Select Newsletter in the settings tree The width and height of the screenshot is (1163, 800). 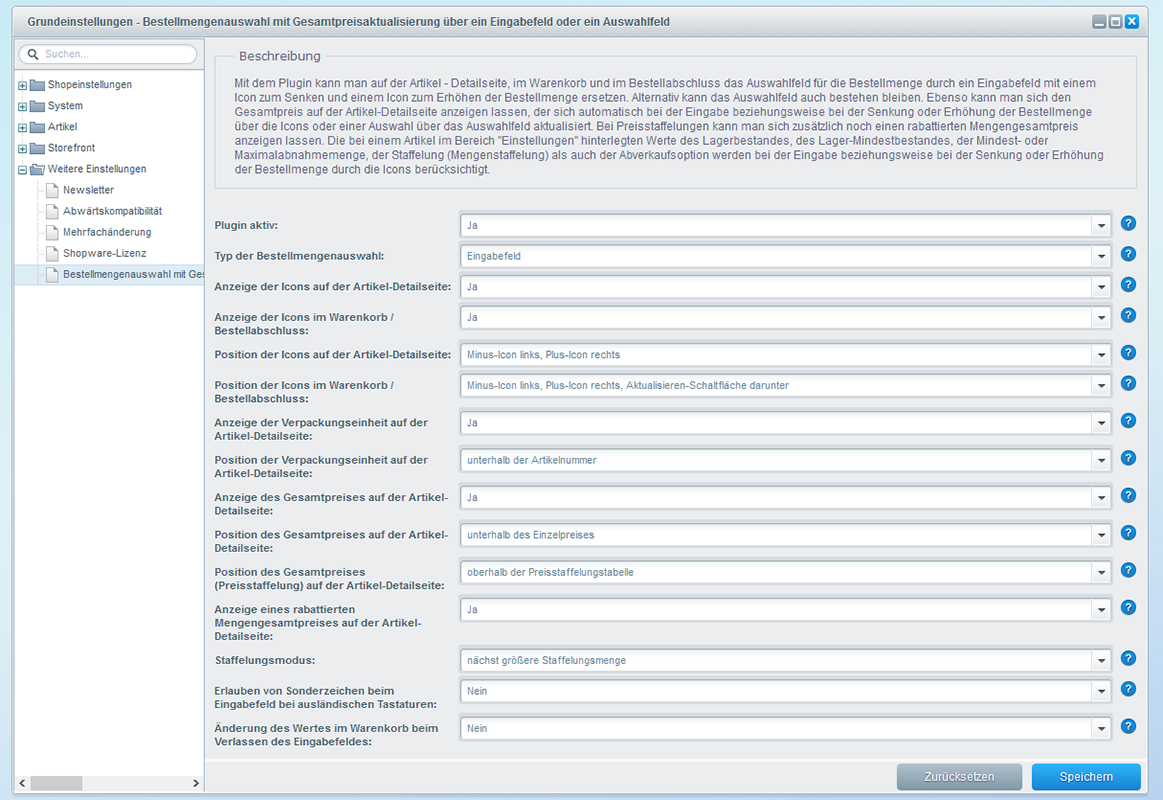[88, 190]
